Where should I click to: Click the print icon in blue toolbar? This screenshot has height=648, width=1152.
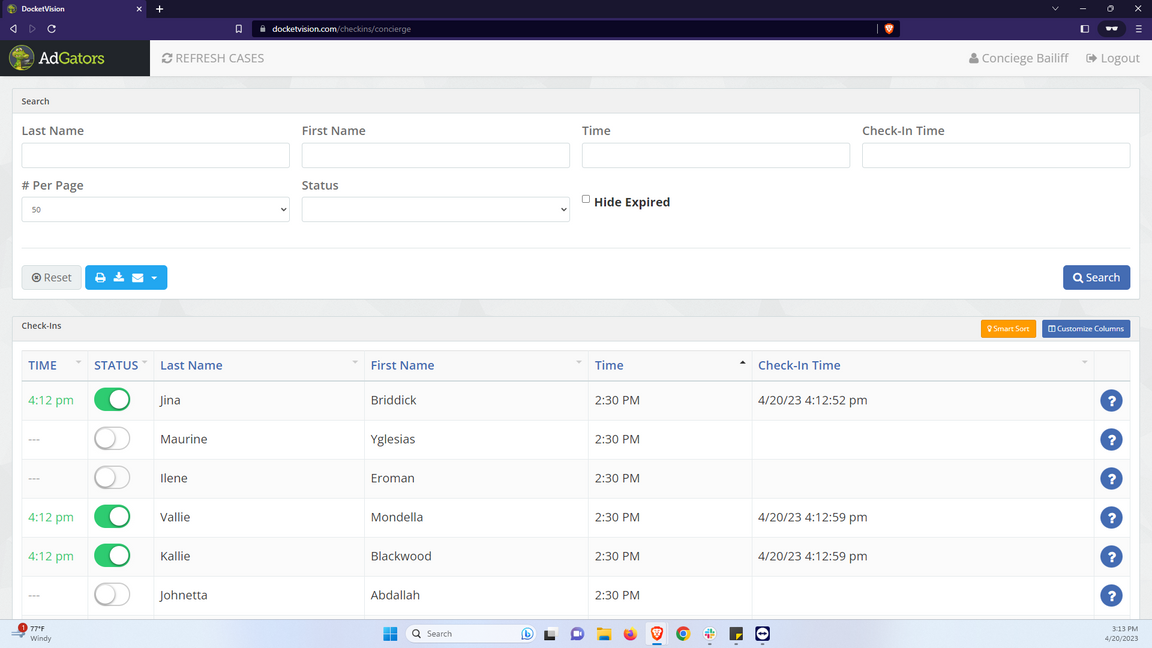(x=100, y=278)
